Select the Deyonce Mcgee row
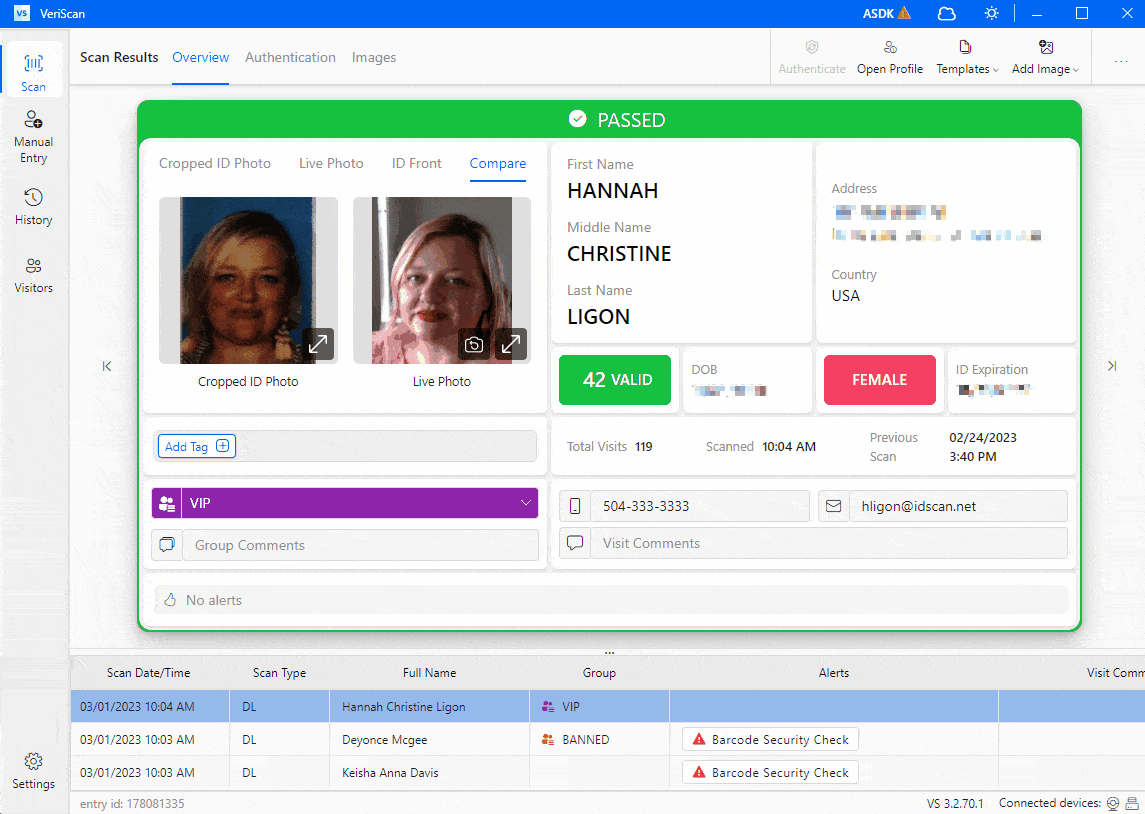1145x814 pixels. pyautogui.click(x=608, y=739)
